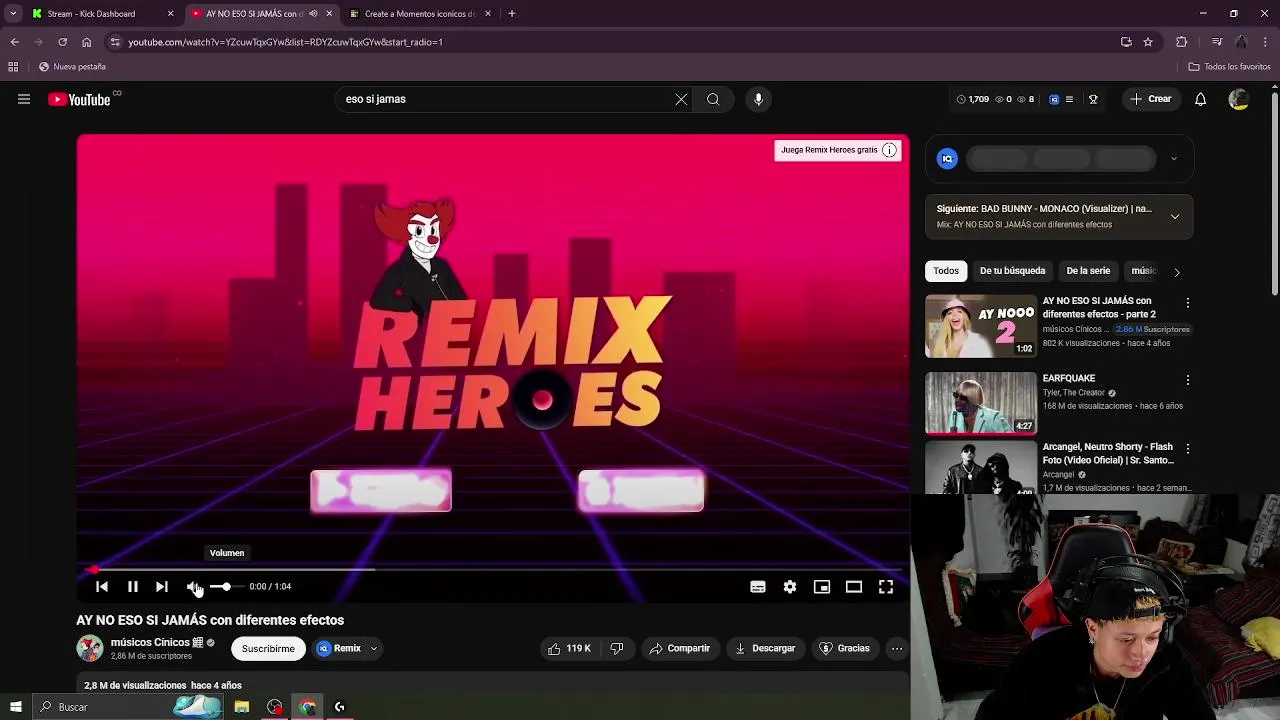Adjust the volume slider handle
Image resolution: width=1280 pixels, height=720 pixels.
(x=226, y=587)
